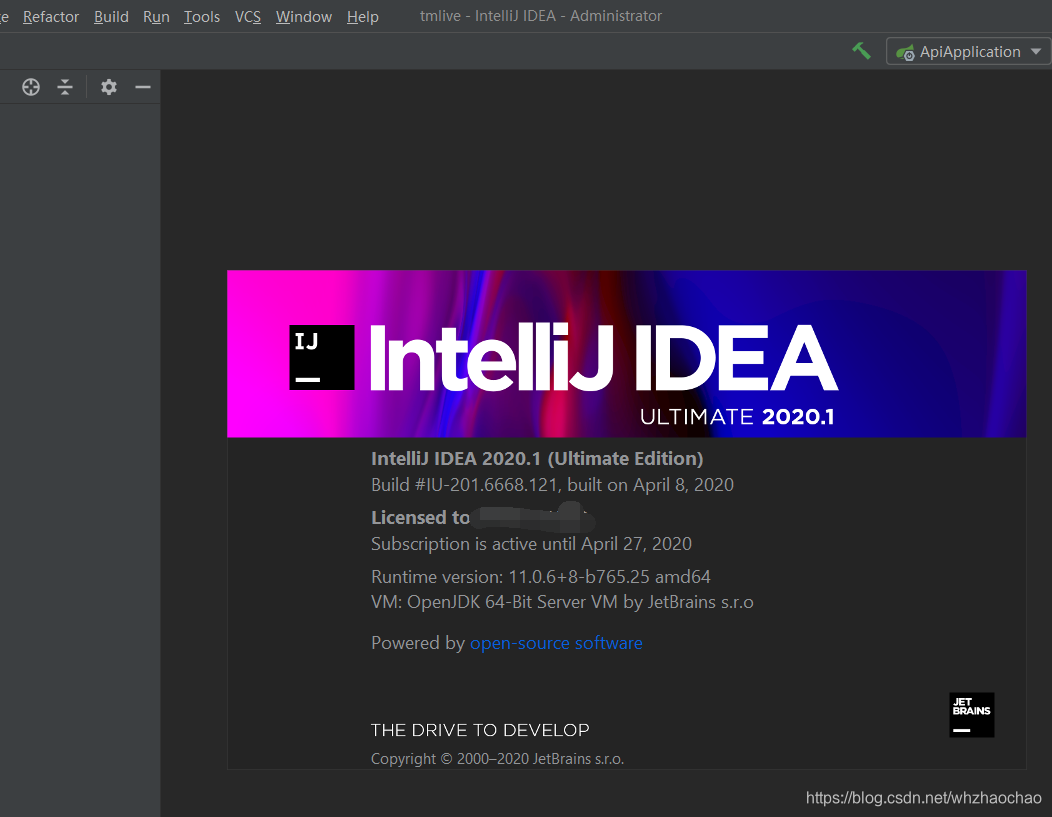Open the Help menu
Image resolution: width=1052 pixels, height=817 pixels.
click(x=362, y=16)
